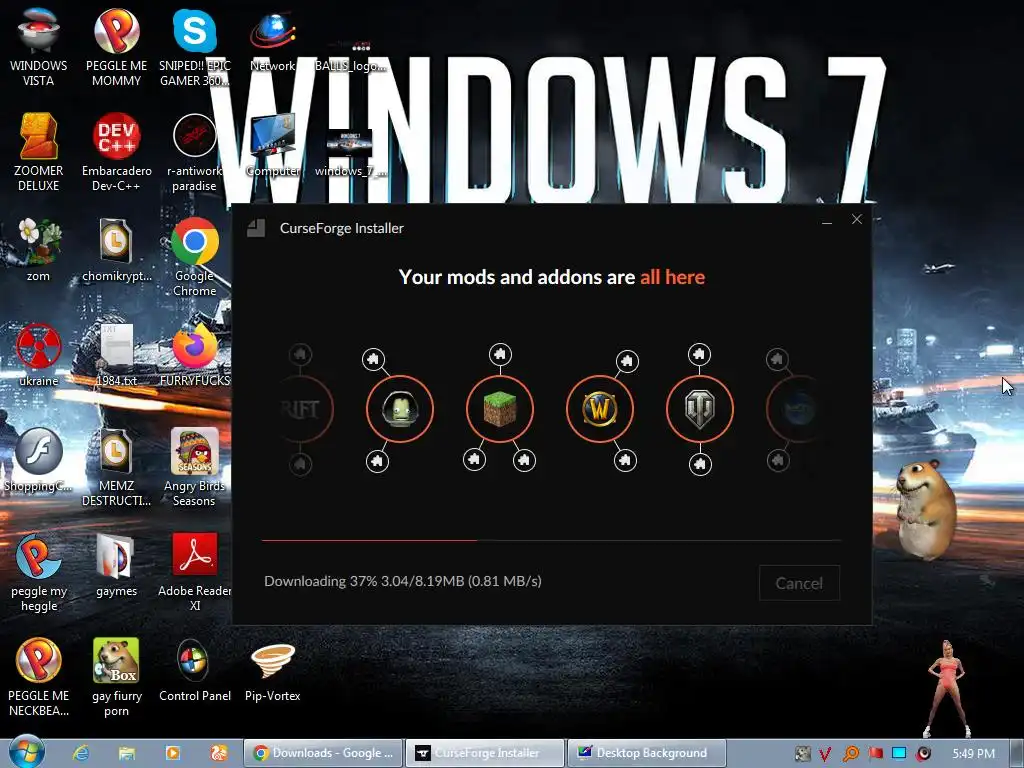
Task: Open Windows Explorer from taskbar
Action: coord(127,753)
